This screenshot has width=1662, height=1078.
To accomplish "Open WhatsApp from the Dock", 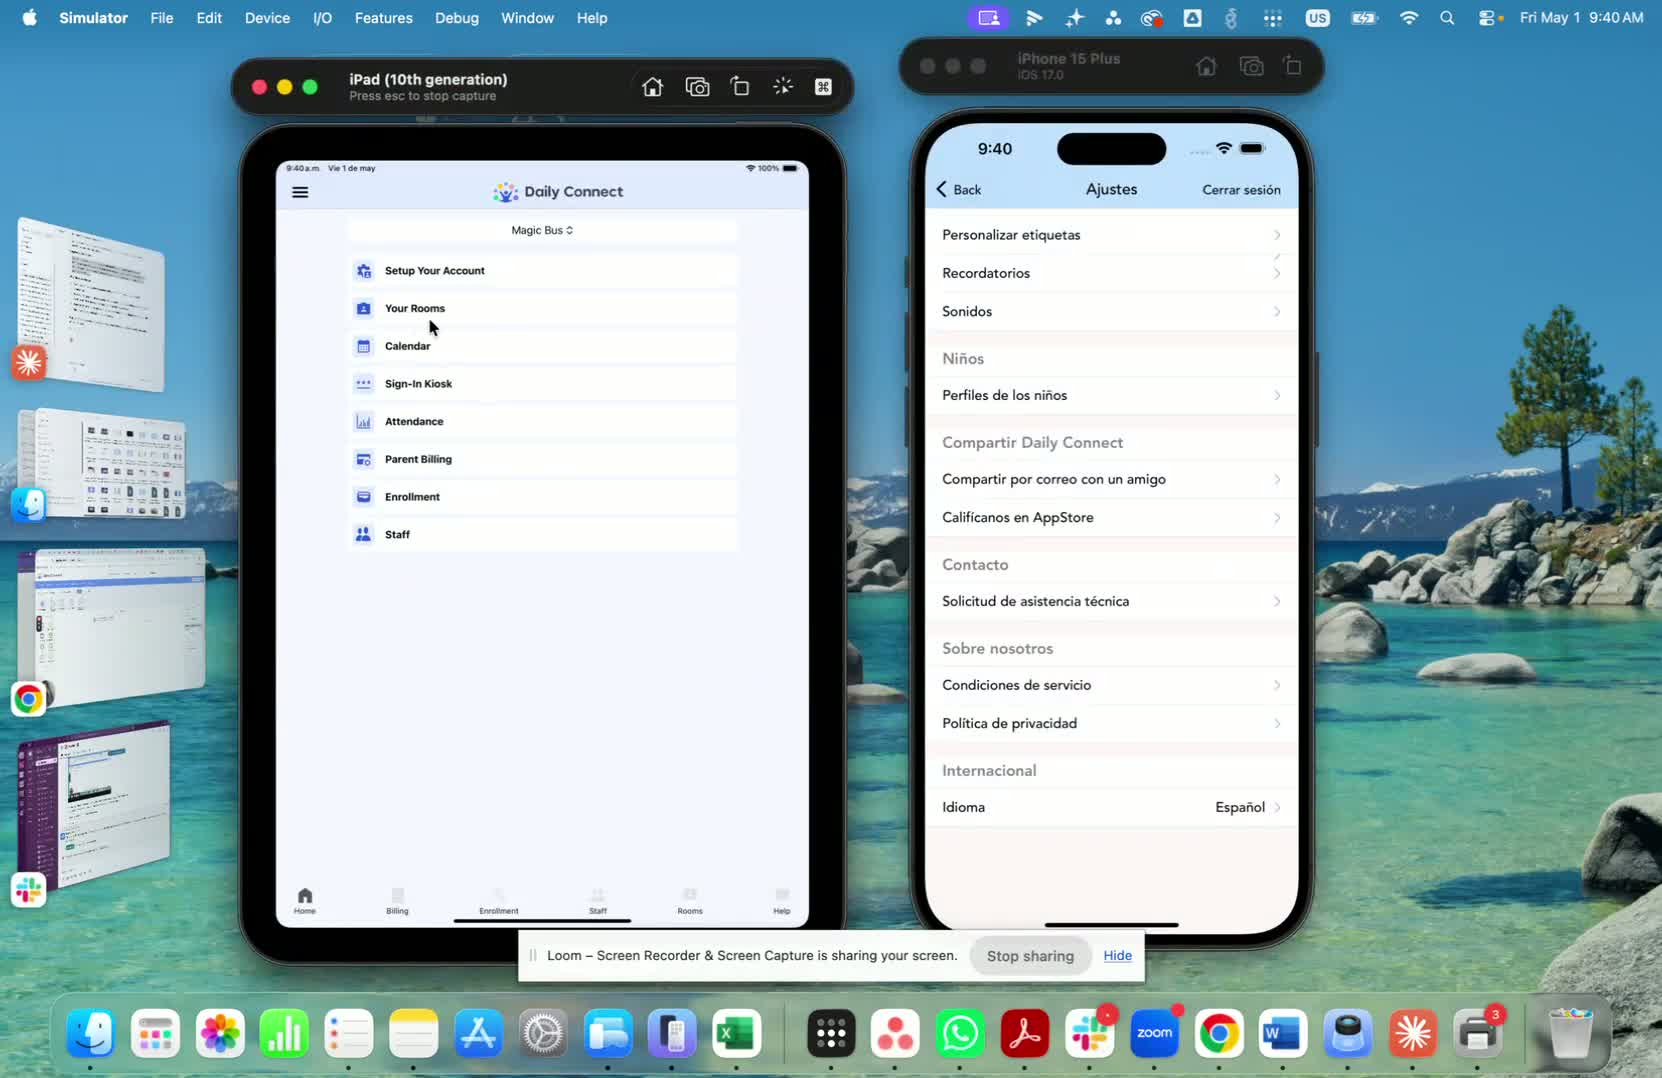I will (960, 1034).
